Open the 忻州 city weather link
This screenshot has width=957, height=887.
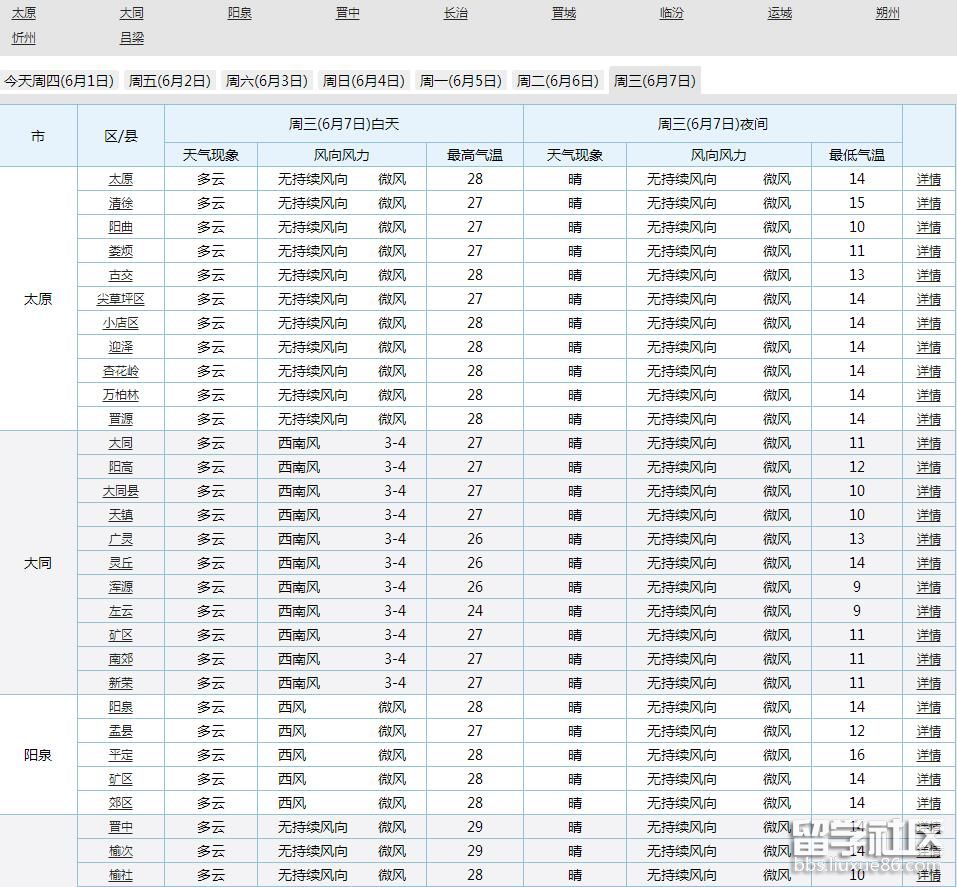[23, 38]
